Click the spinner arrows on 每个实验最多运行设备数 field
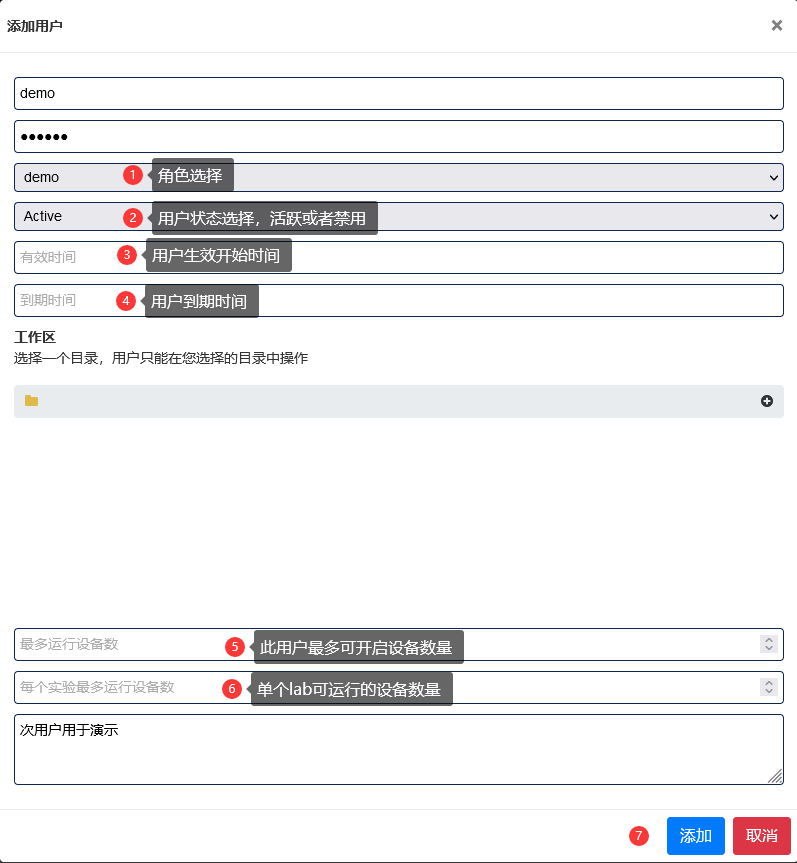Viewport: 797px width, 863px height. (x=768, y=687)
